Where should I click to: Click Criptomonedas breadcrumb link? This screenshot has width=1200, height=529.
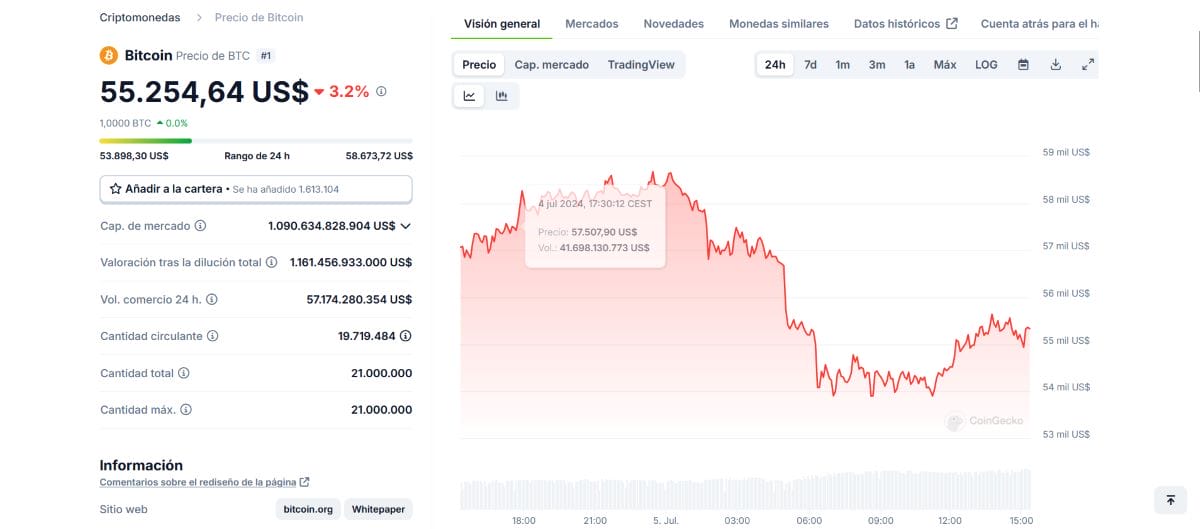pyautogui.click(x=140, y=17)
